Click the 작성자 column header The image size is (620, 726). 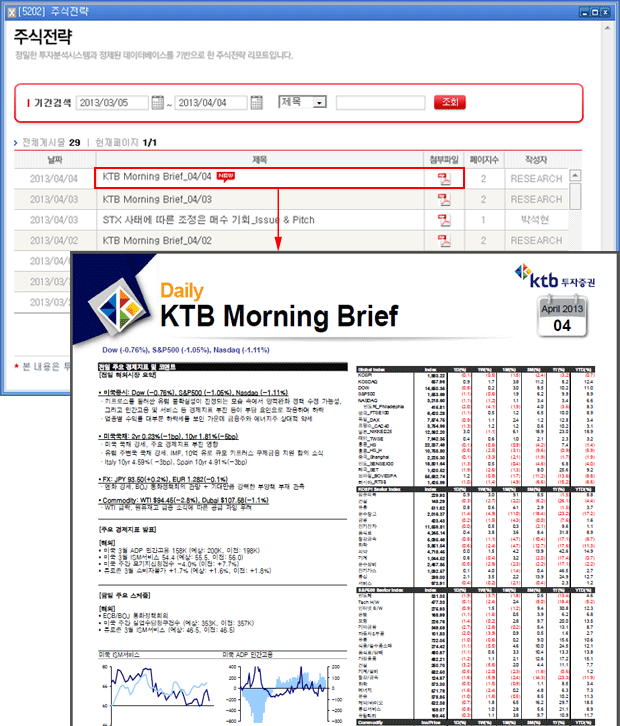[x=535, y=160]
